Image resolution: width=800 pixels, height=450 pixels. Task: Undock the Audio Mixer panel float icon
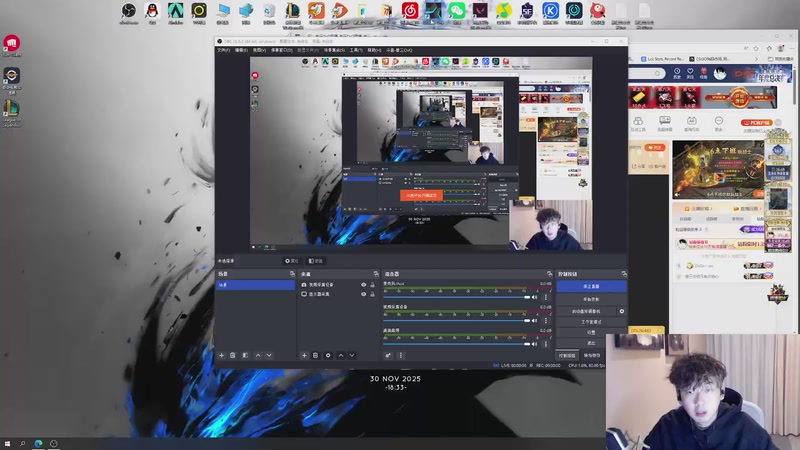(549, 274)
